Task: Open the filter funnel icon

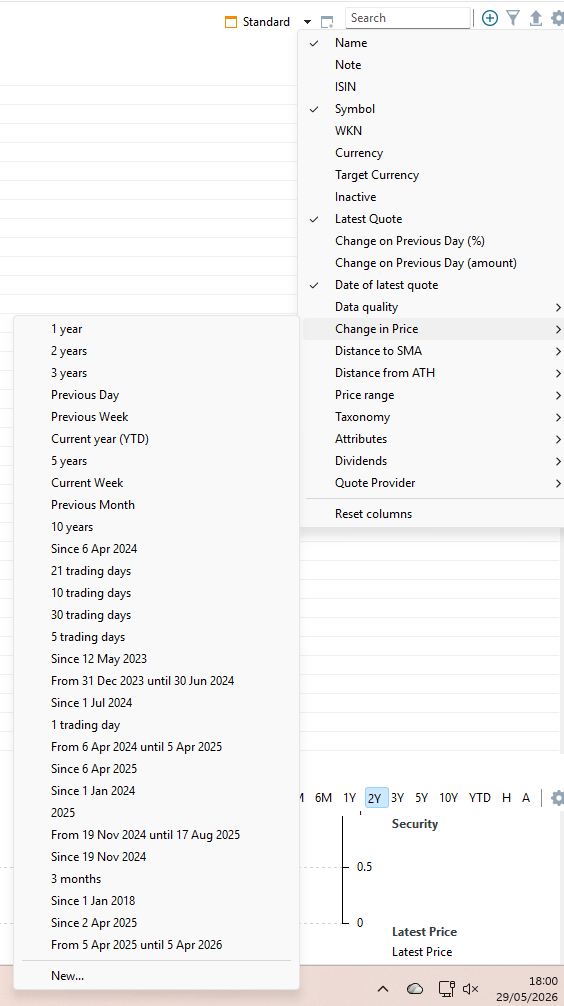Action: pyautogui.click(x=513, y=18)
